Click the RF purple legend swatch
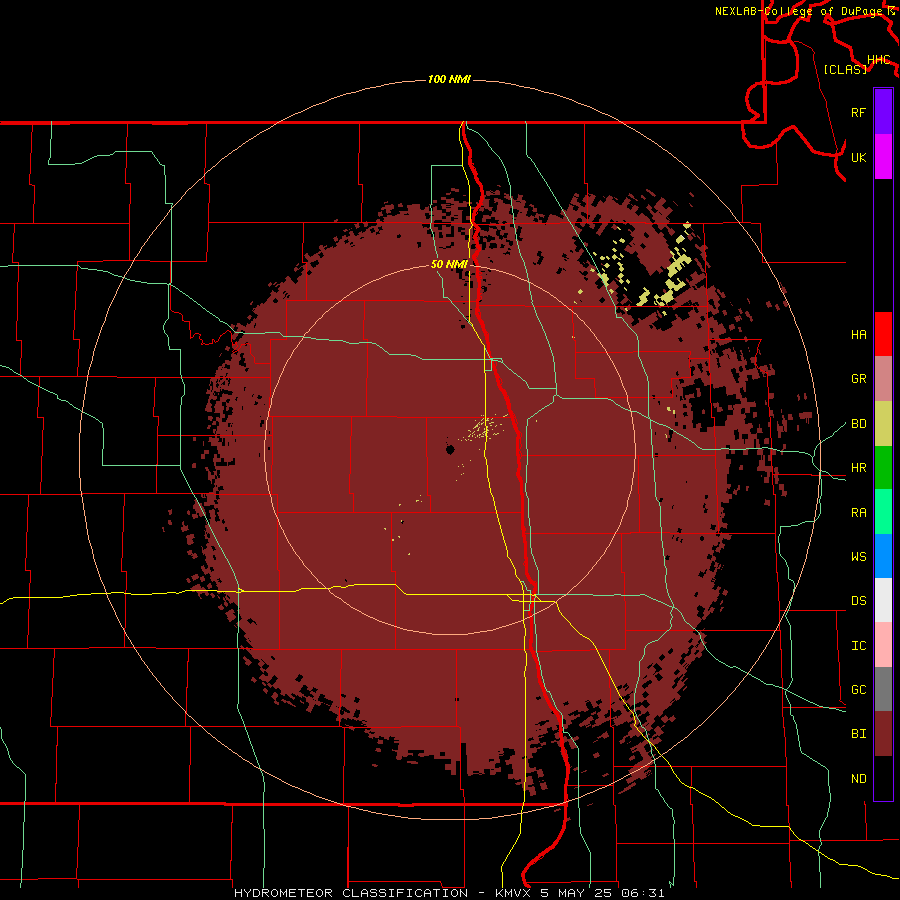900x900 pixels. tap(883, 112)
